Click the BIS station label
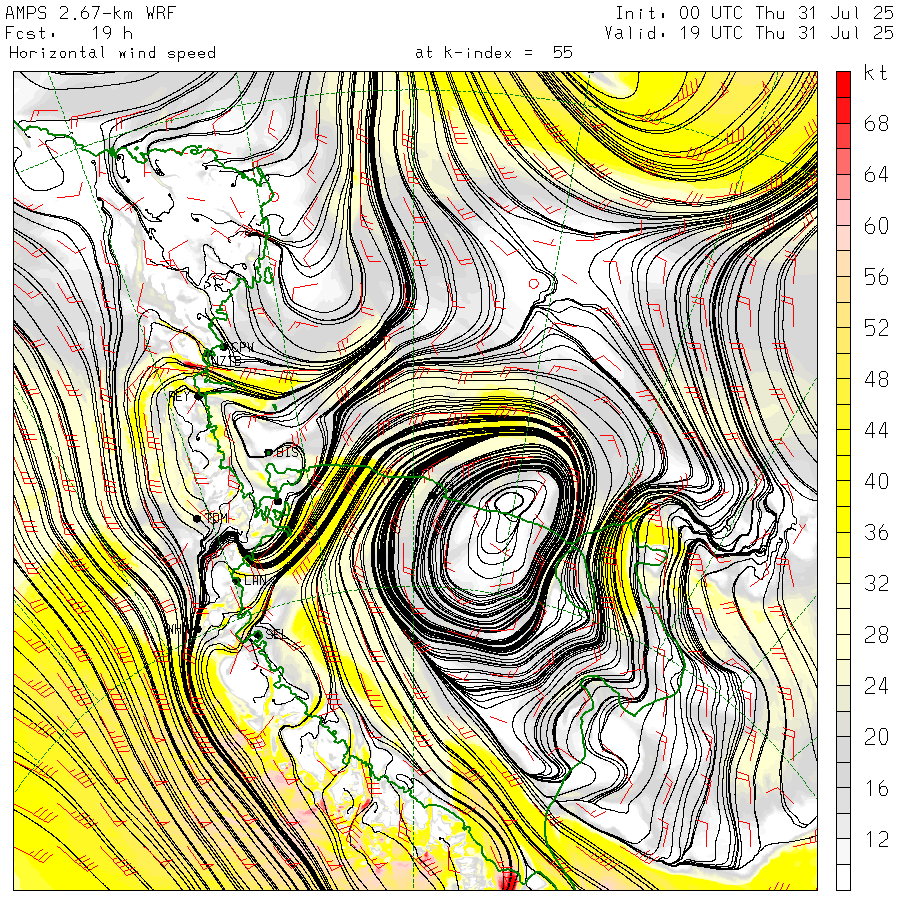 point(288,452)
